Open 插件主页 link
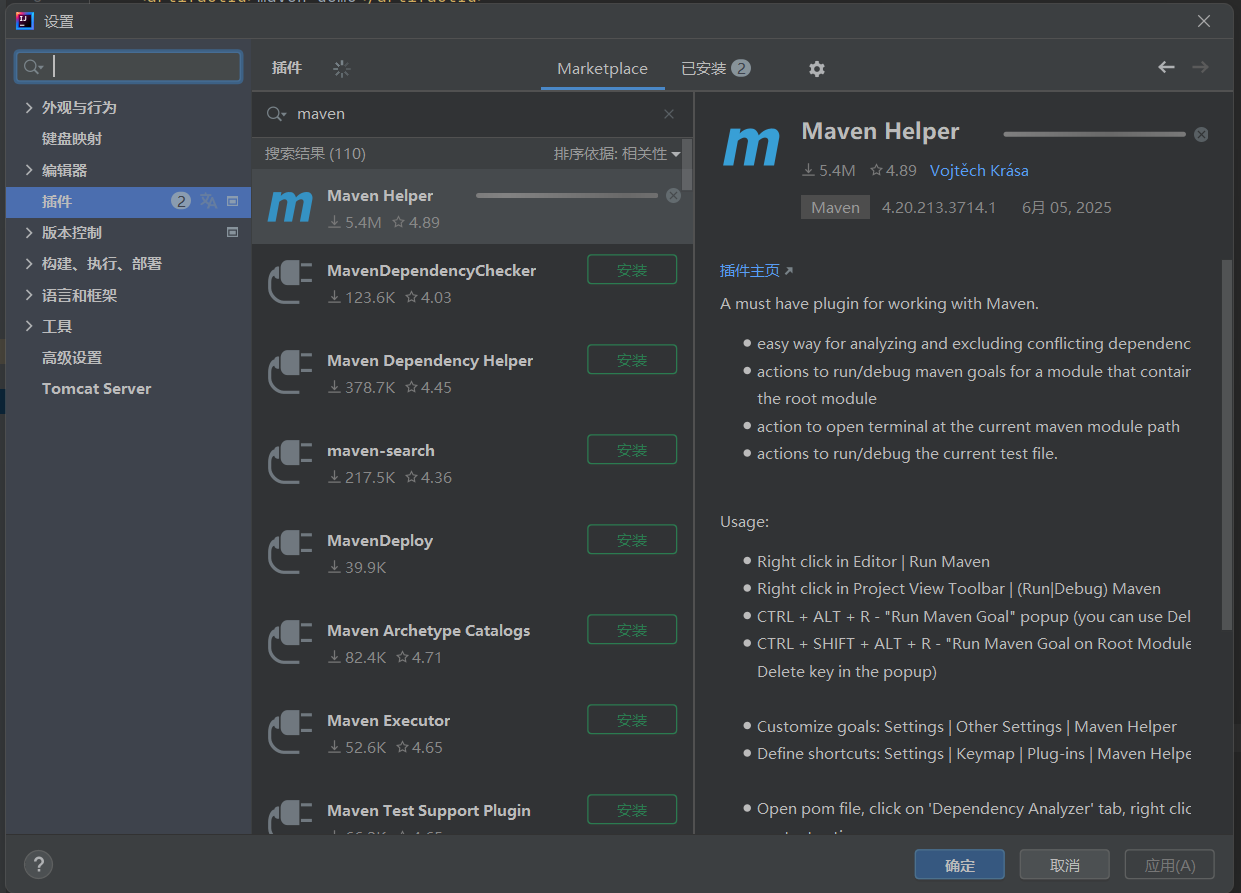This screenshot has width=1241, height=893. click(x=756, y=271)
